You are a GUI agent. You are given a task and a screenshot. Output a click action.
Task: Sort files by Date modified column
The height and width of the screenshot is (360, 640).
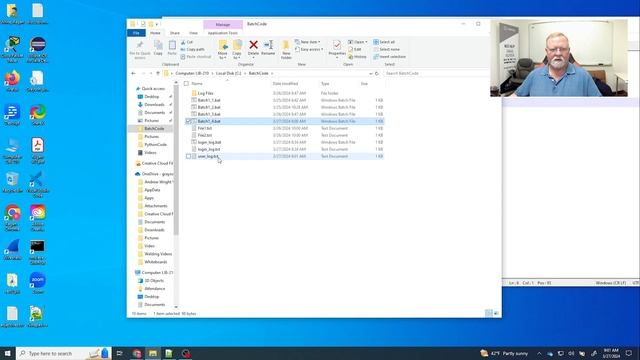click(286, 84)
